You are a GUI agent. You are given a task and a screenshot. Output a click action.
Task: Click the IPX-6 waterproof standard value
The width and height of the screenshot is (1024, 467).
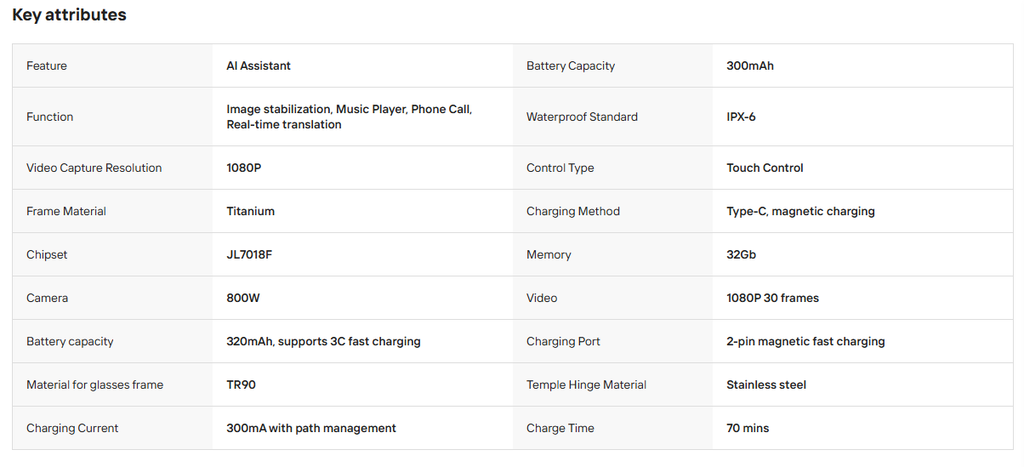click(x=741, y=117)
